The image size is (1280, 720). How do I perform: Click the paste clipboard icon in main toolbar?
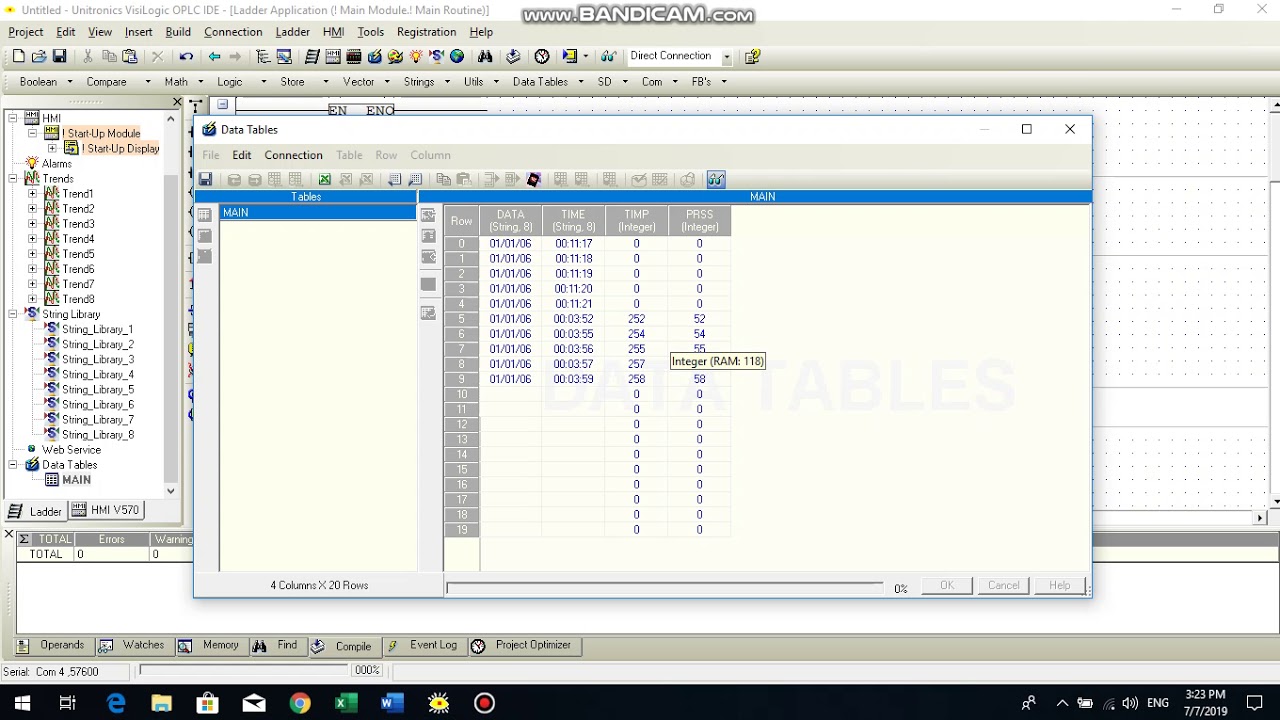(129, 56)
